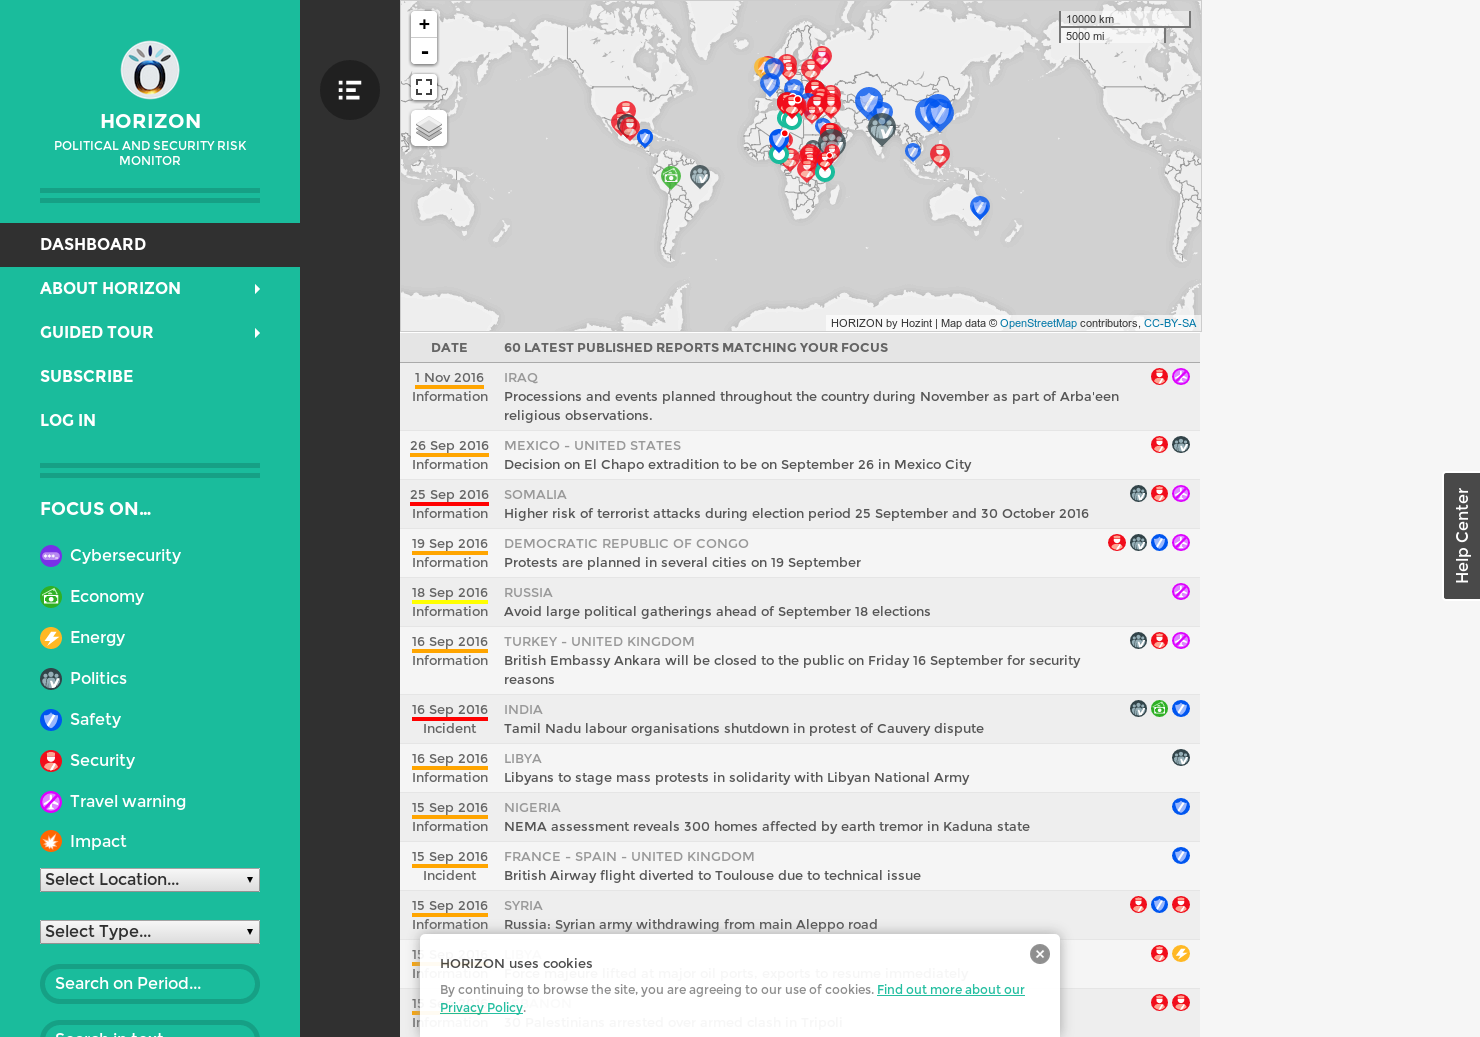Image resolution: width=1480 pixels, height=1037 pixels.
Task: Open the CC-BY-SA license link
Action: pyautogui.click(x=1170, y=324)
